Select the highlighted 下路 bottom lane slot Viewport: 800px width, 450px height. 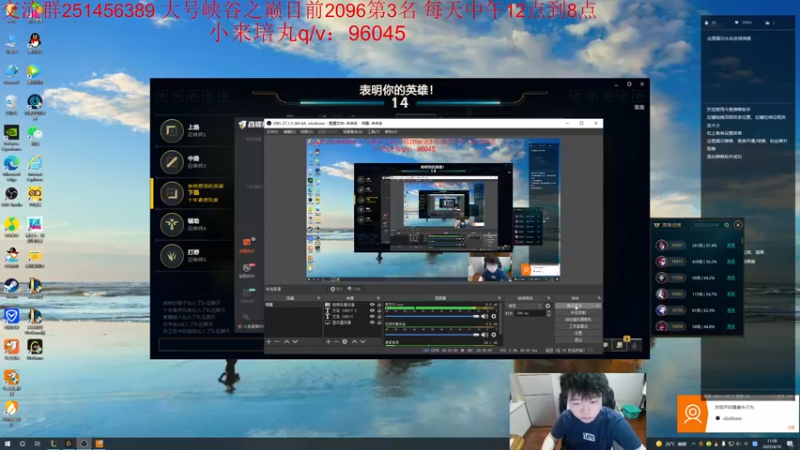coord(193,193)
